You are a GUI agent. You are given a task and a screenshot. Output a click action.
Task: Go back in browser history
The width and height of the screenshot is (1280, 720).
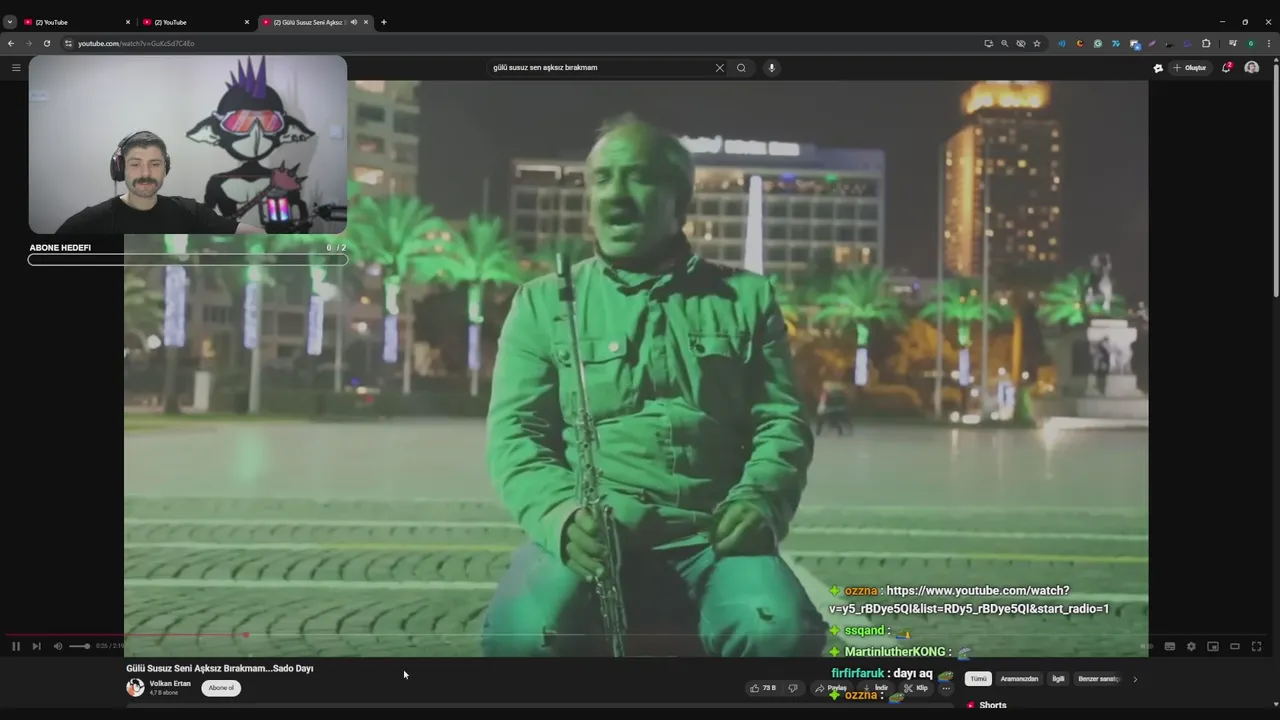tap(11, 43)
